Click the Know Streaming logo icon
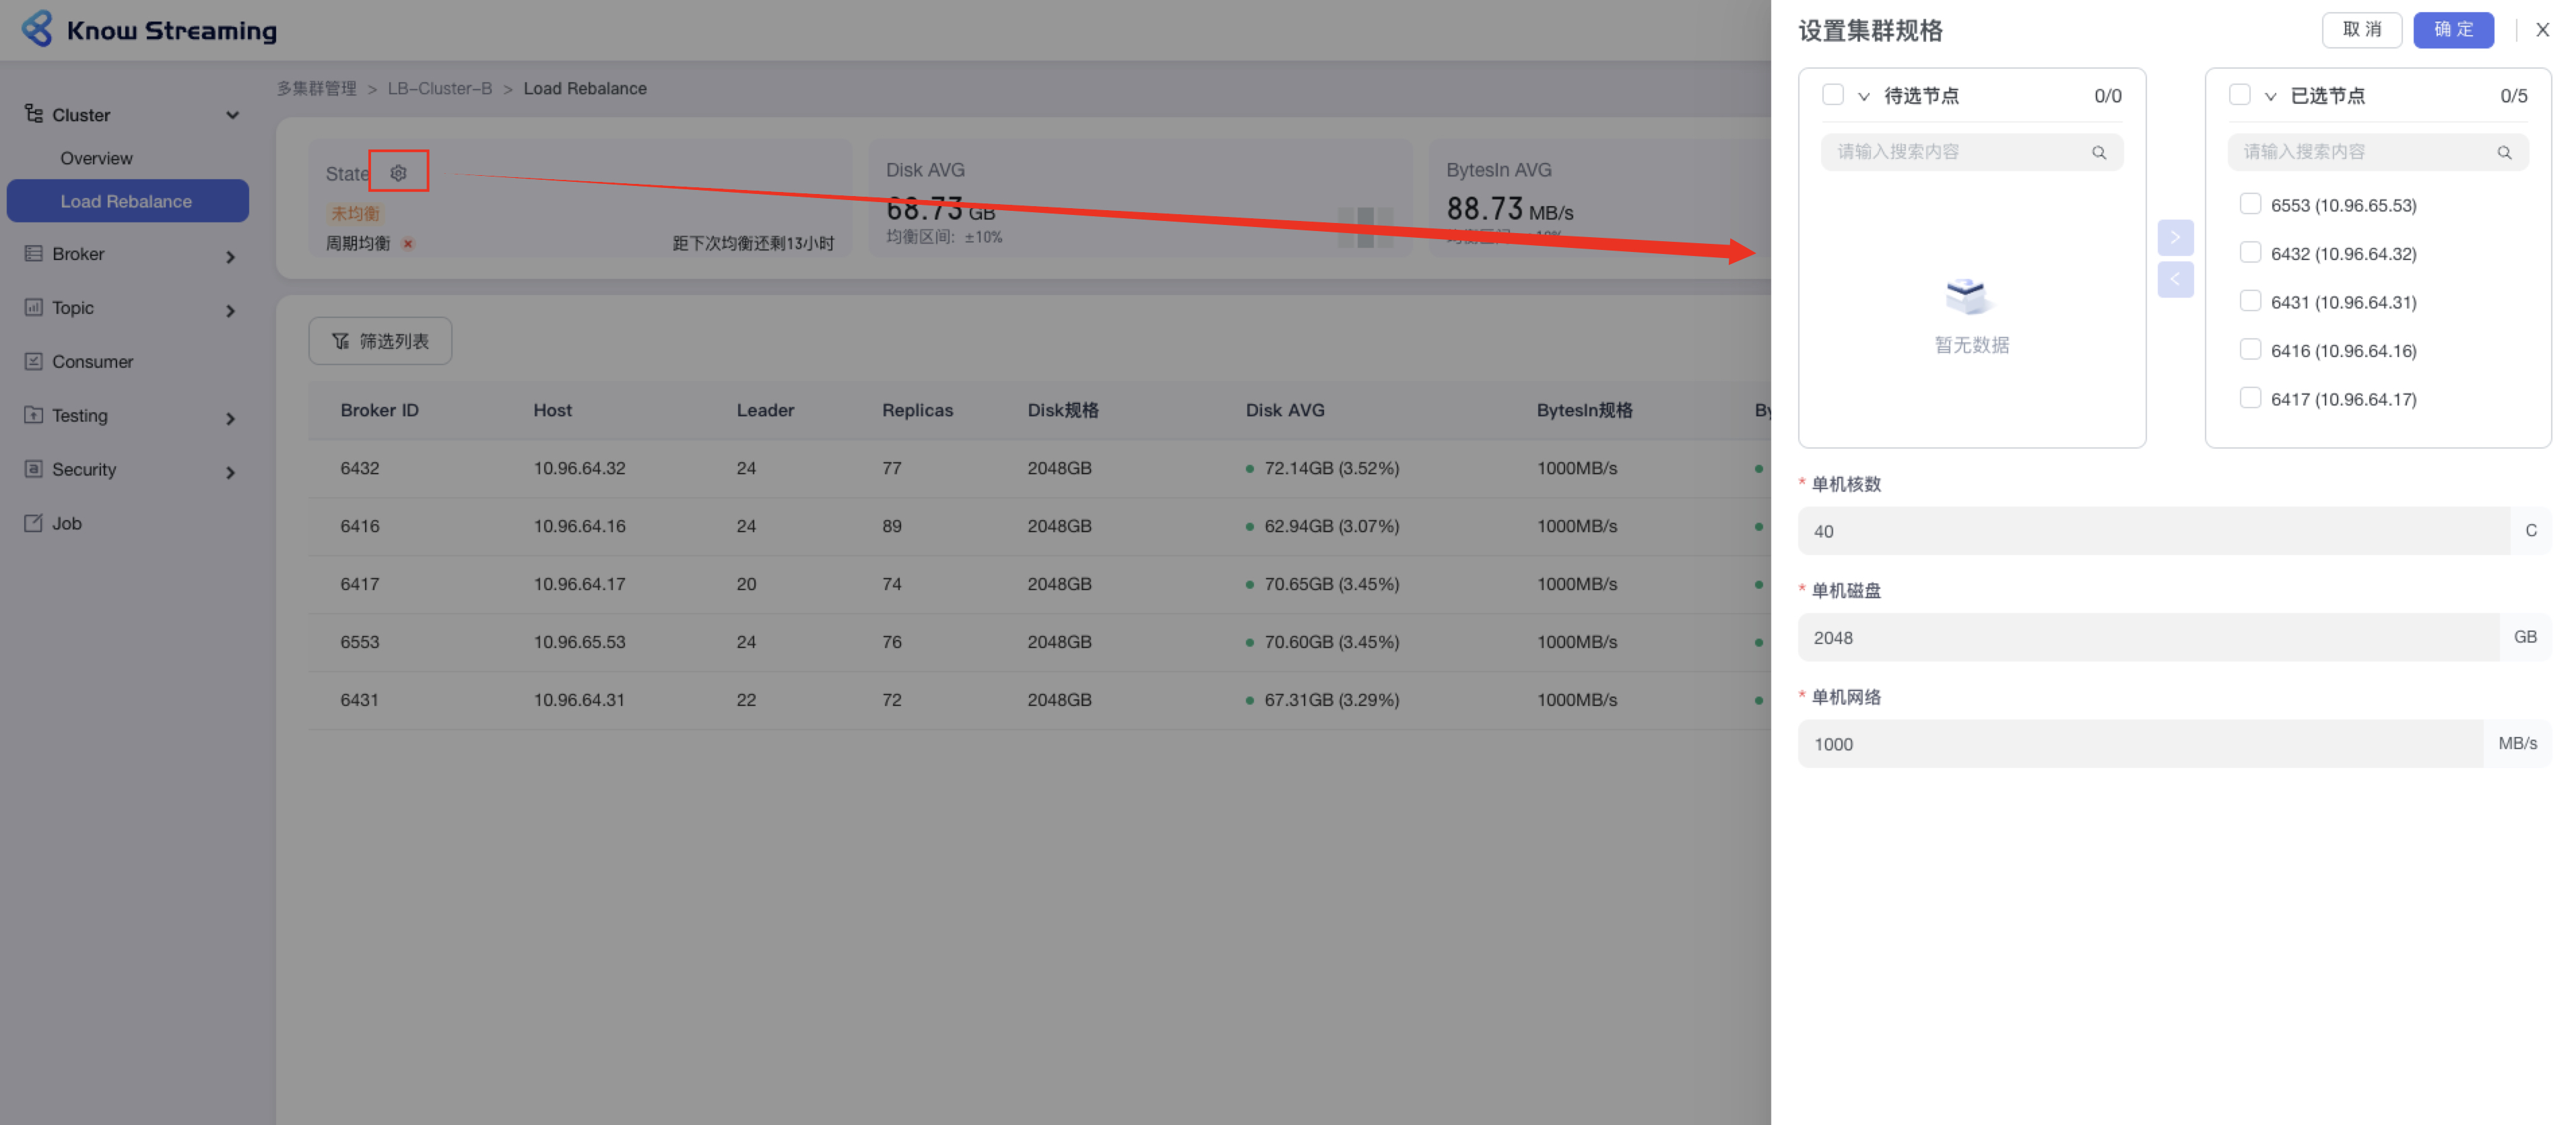The width and height of the screenshot is (2576, 1125). 37,29
